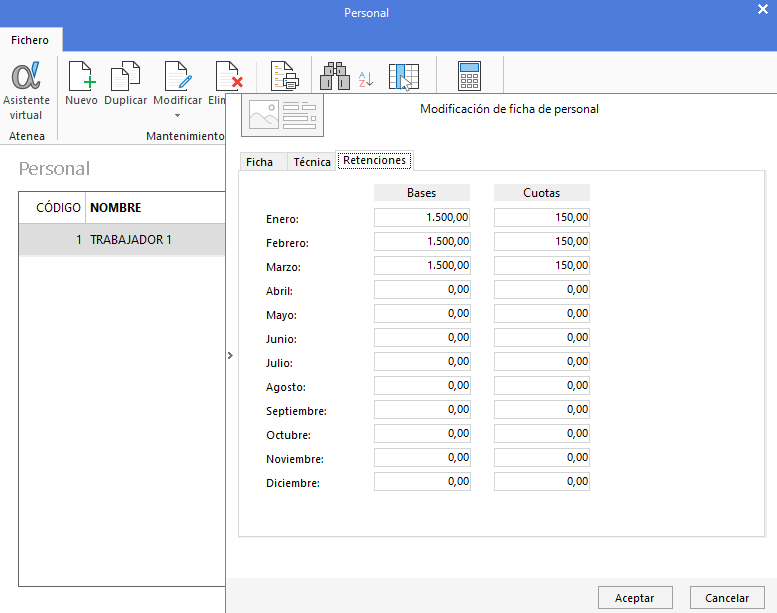Open the calculator icon

click(469, 75)
